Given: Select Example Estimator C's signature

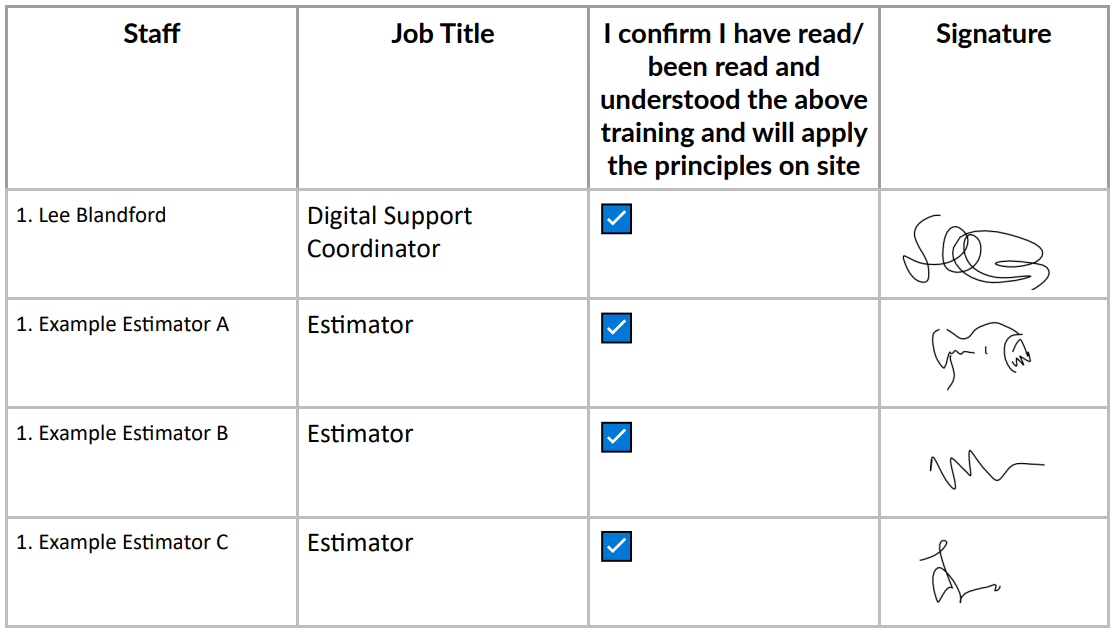Looking at the screenshot, I should 955,574.
